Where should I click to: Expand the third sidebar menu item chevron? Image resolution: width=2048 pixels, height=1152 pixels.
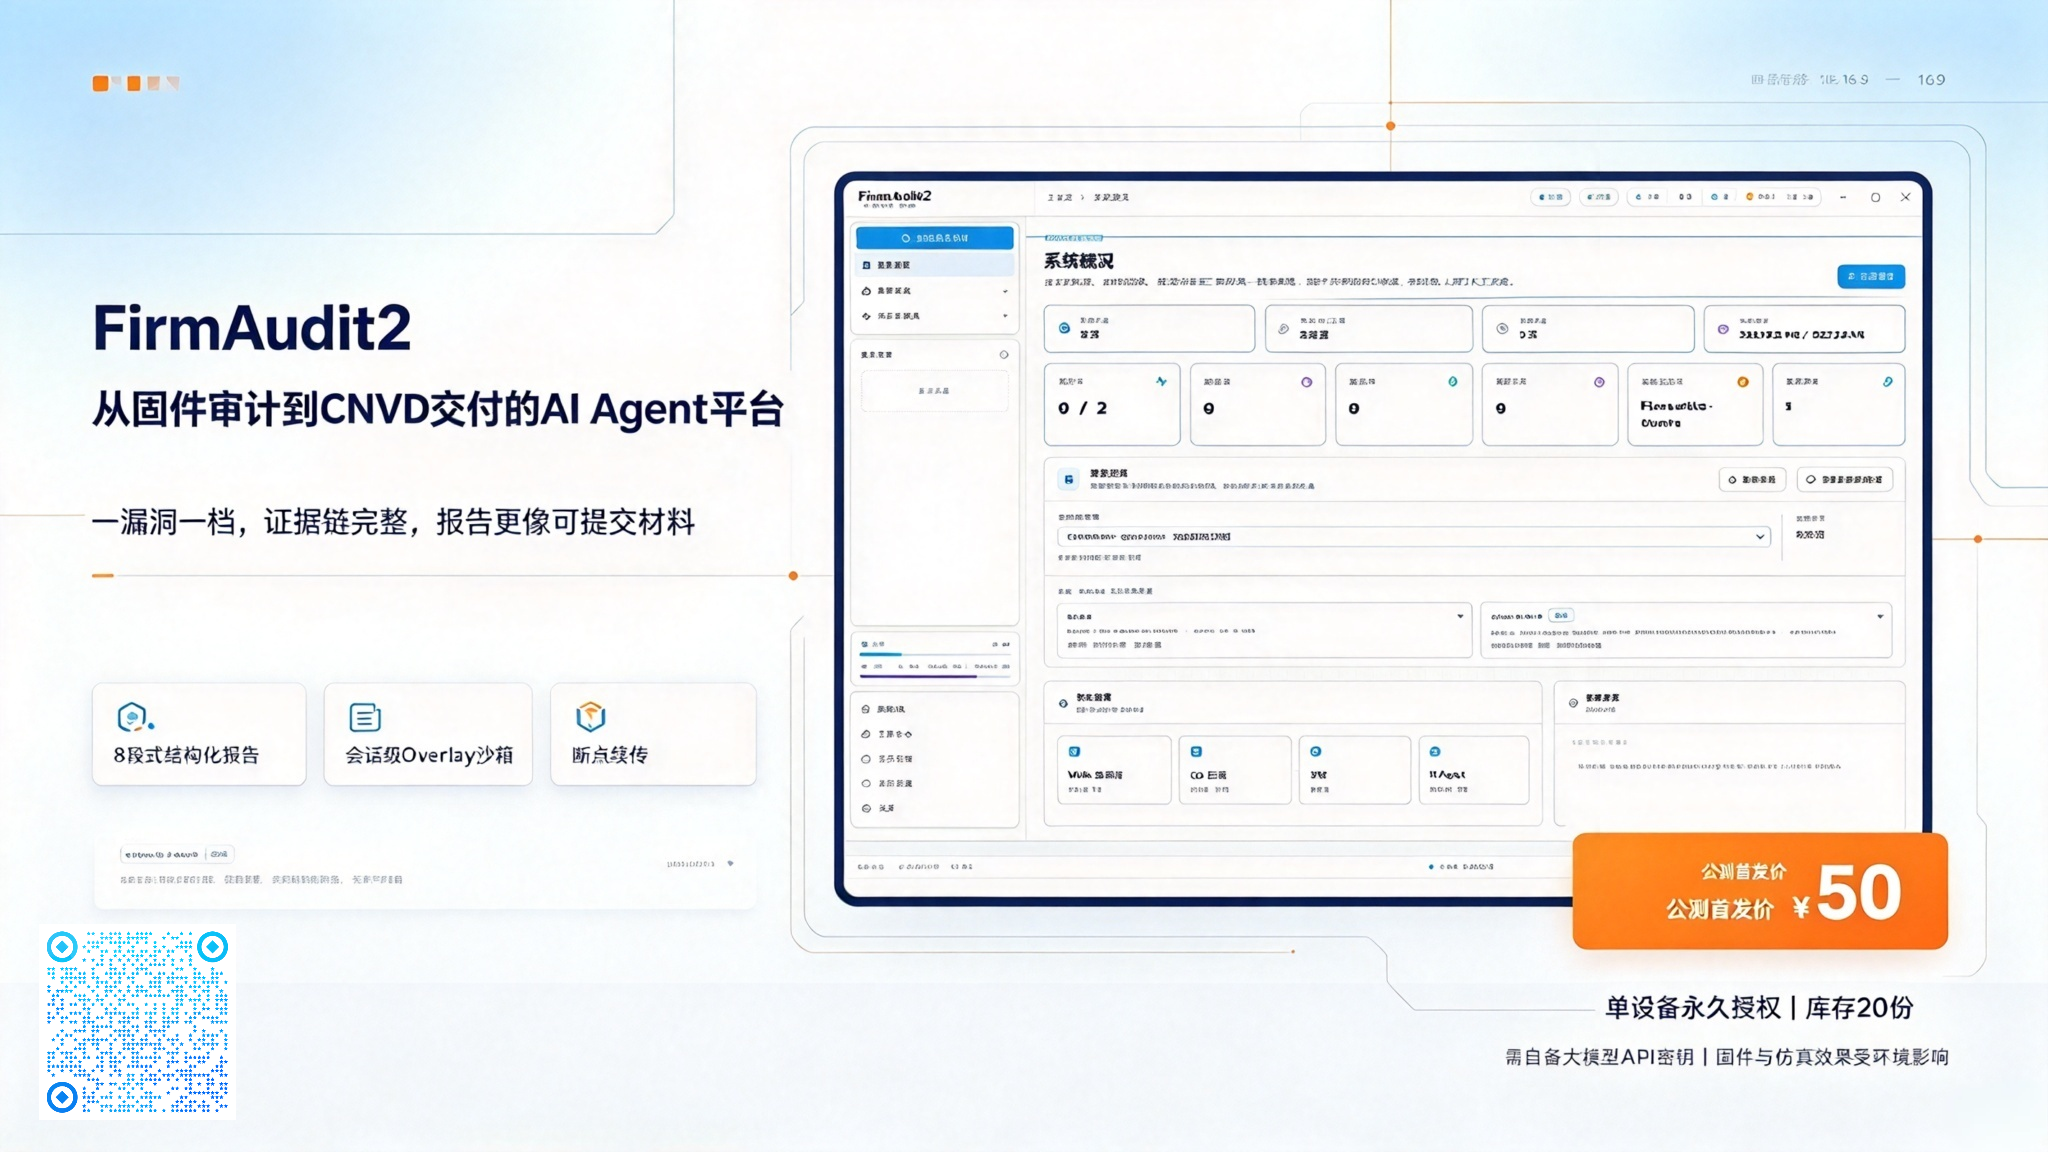coord(1005,316)
